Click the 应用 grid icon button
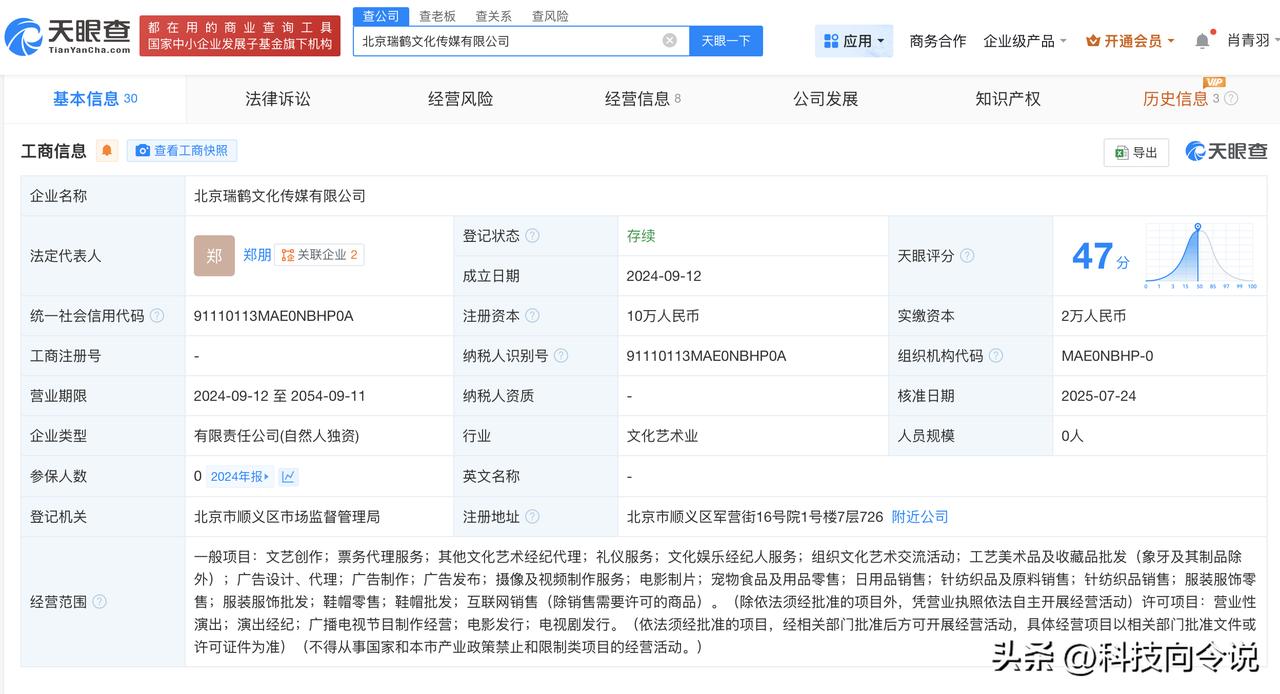This screenshot has width=1280, height=694. 853,41
